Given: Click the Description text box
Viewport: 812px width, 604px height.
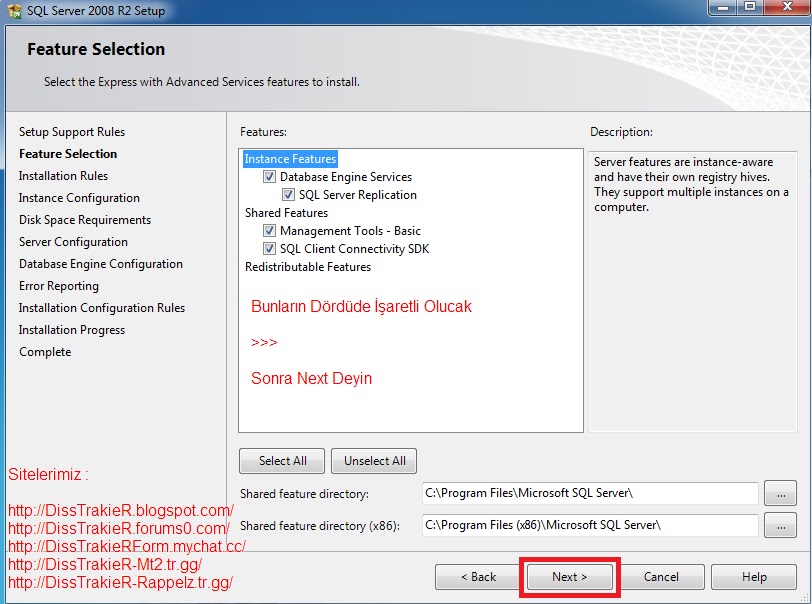Looking at the screenshot, I should click(693, 291).
